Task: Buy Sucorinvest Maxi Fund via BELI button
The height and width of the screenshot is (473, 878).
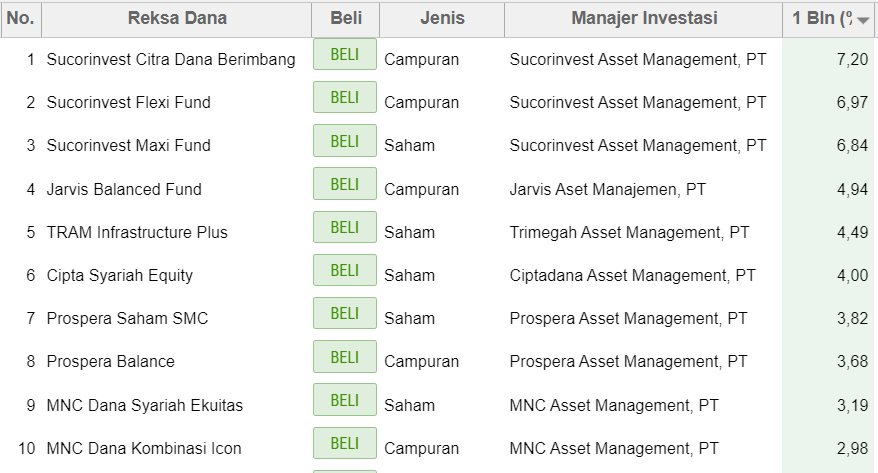Action: [345, 141]
